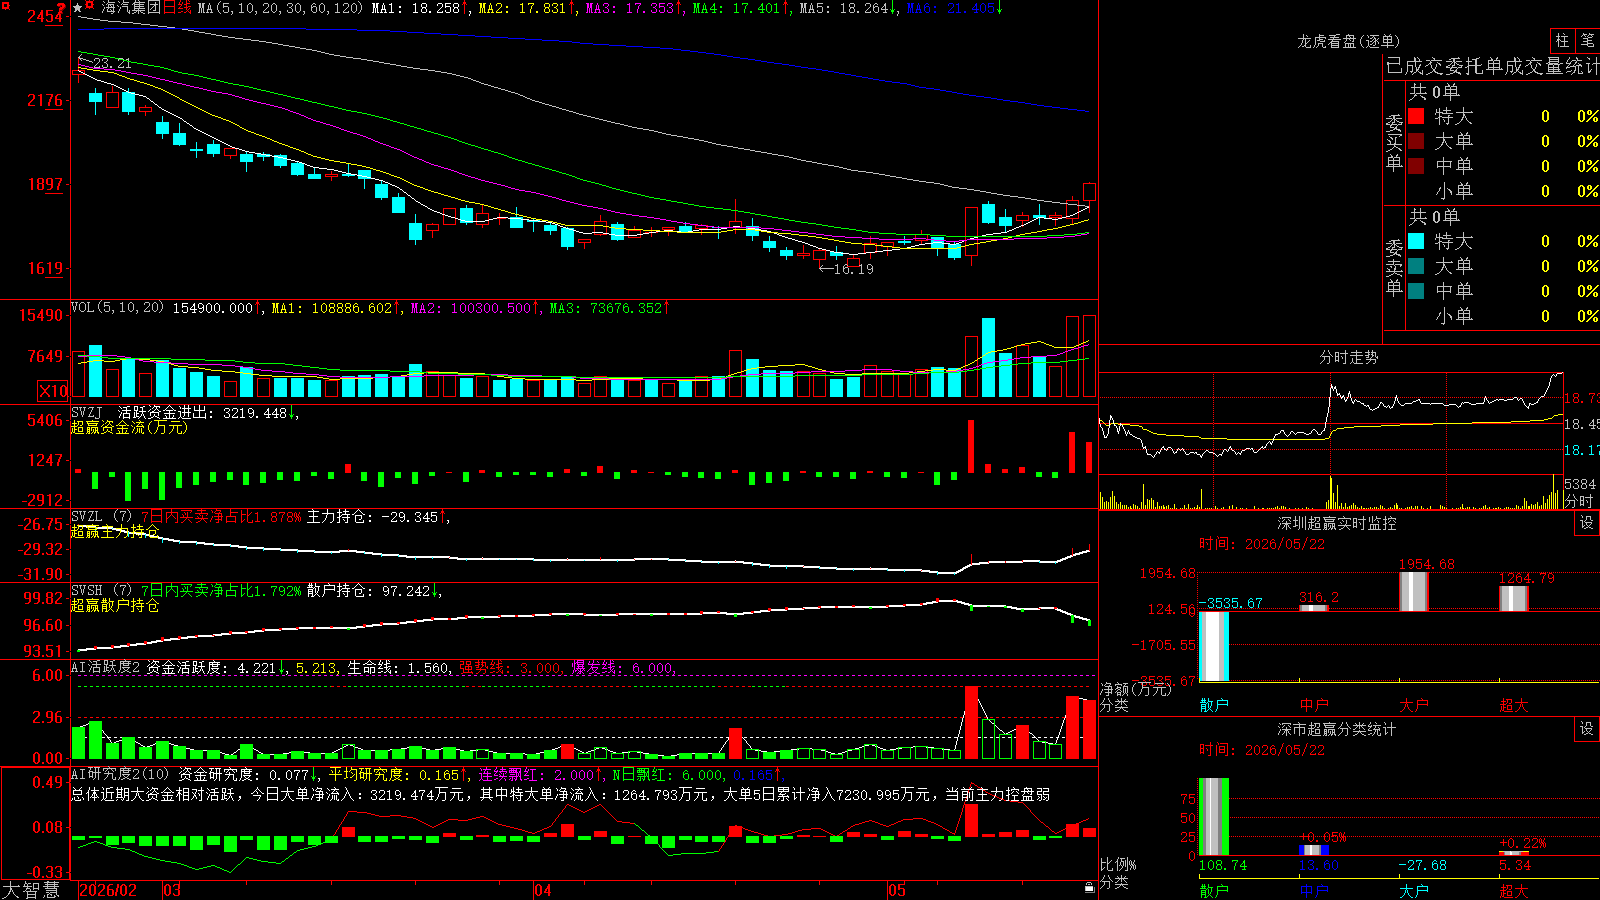Click the 委卖单 section label
Screen dimensions: 1600x900
[x=1394, y=267]
